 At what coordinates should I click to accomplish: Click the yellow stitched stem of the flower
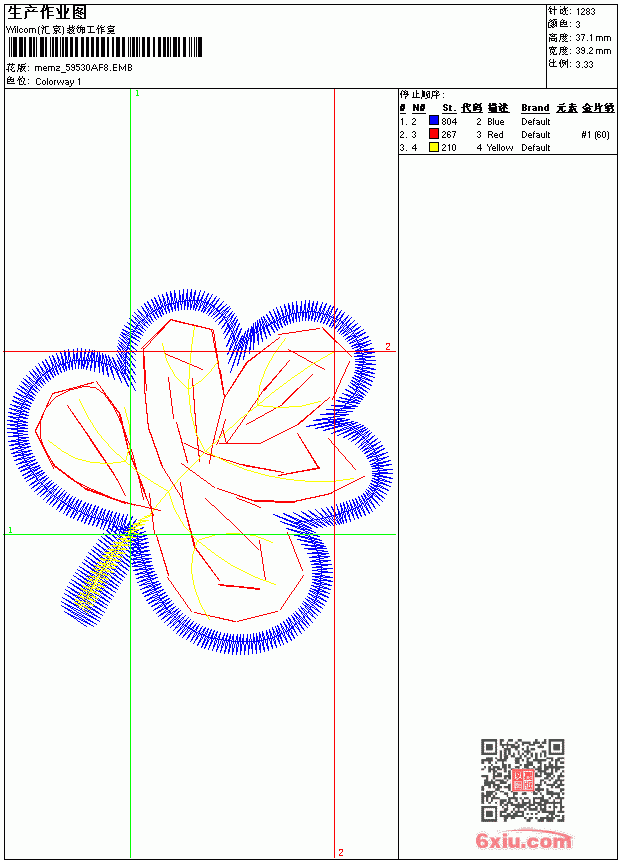pos(103,572)
